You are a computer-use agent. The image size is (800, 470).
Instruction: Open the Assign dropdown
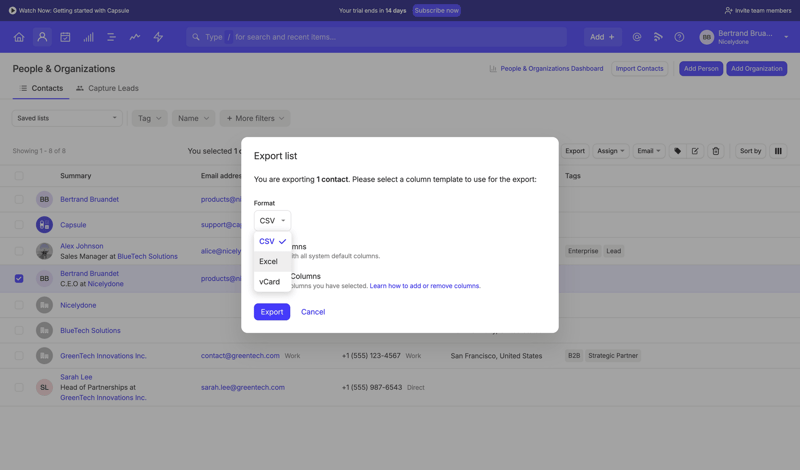pyautogui.click(x=611, y=151)
